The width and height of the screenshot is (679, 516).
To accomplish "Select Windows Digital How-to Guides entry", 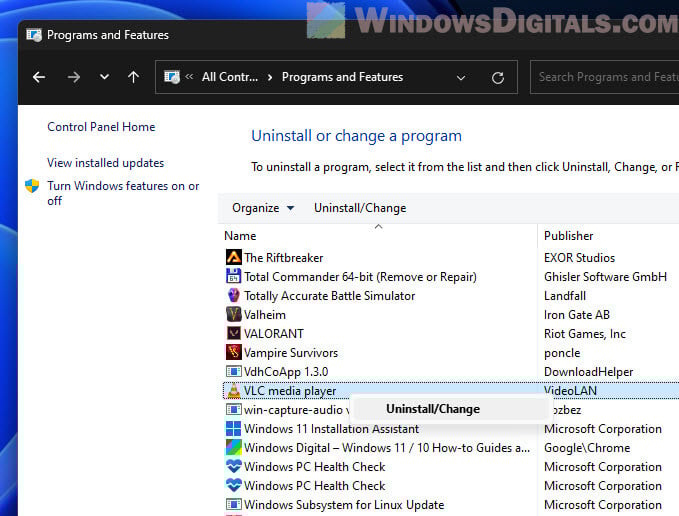I will 387,448.
